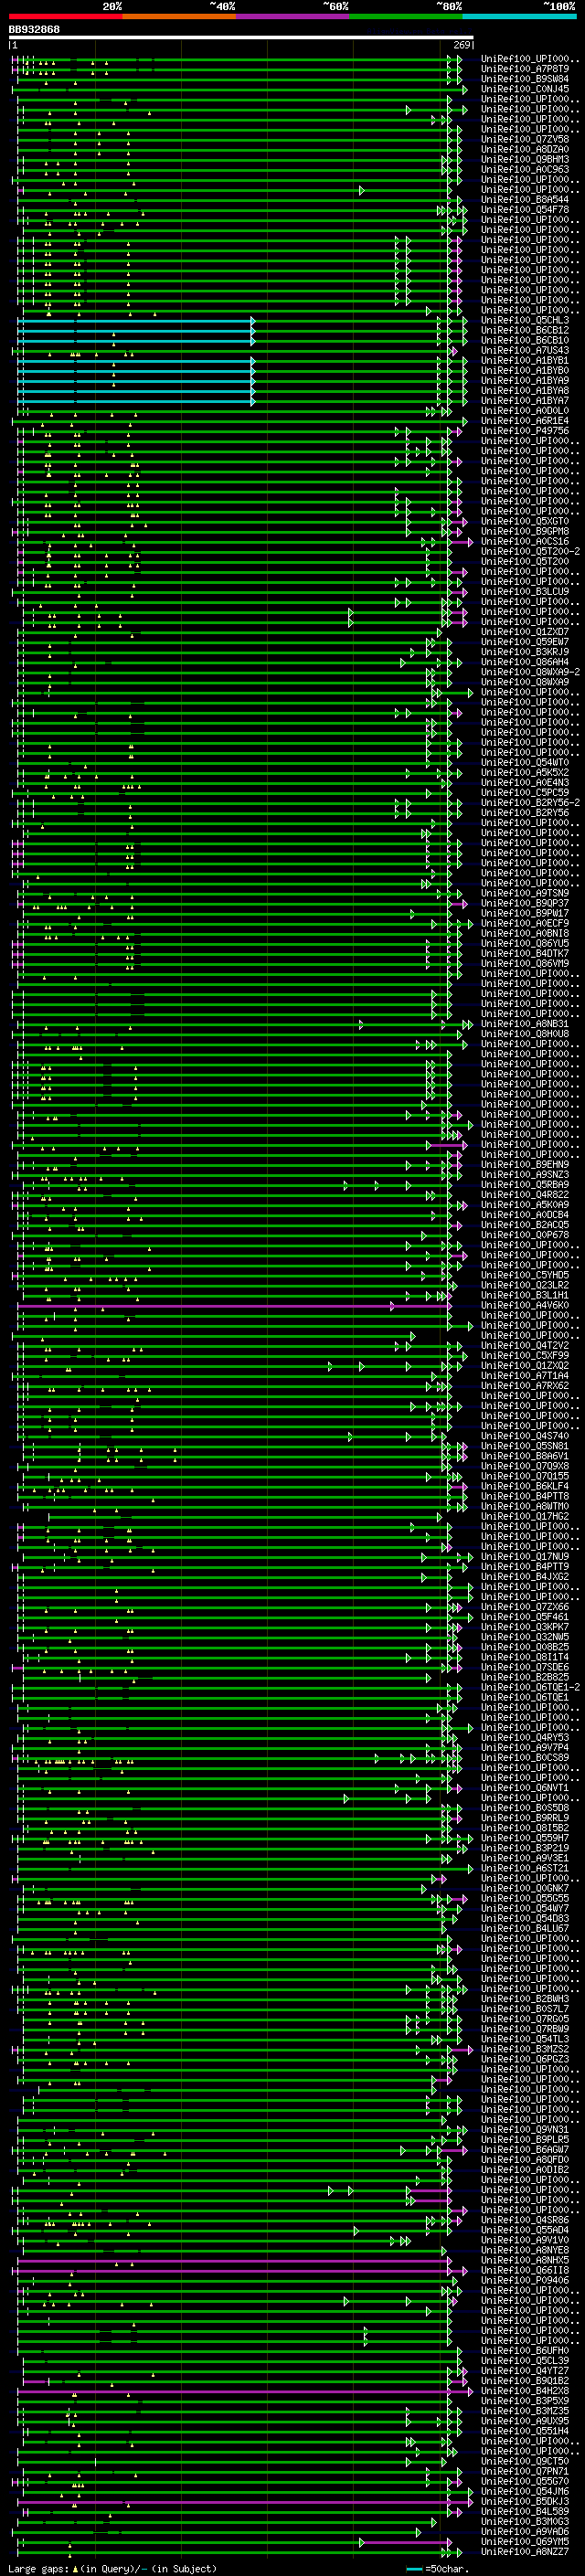This screenshot has width=585, height=2576.
Task: Select the purple ~60% identity legend segment
Action: [293, 17]
